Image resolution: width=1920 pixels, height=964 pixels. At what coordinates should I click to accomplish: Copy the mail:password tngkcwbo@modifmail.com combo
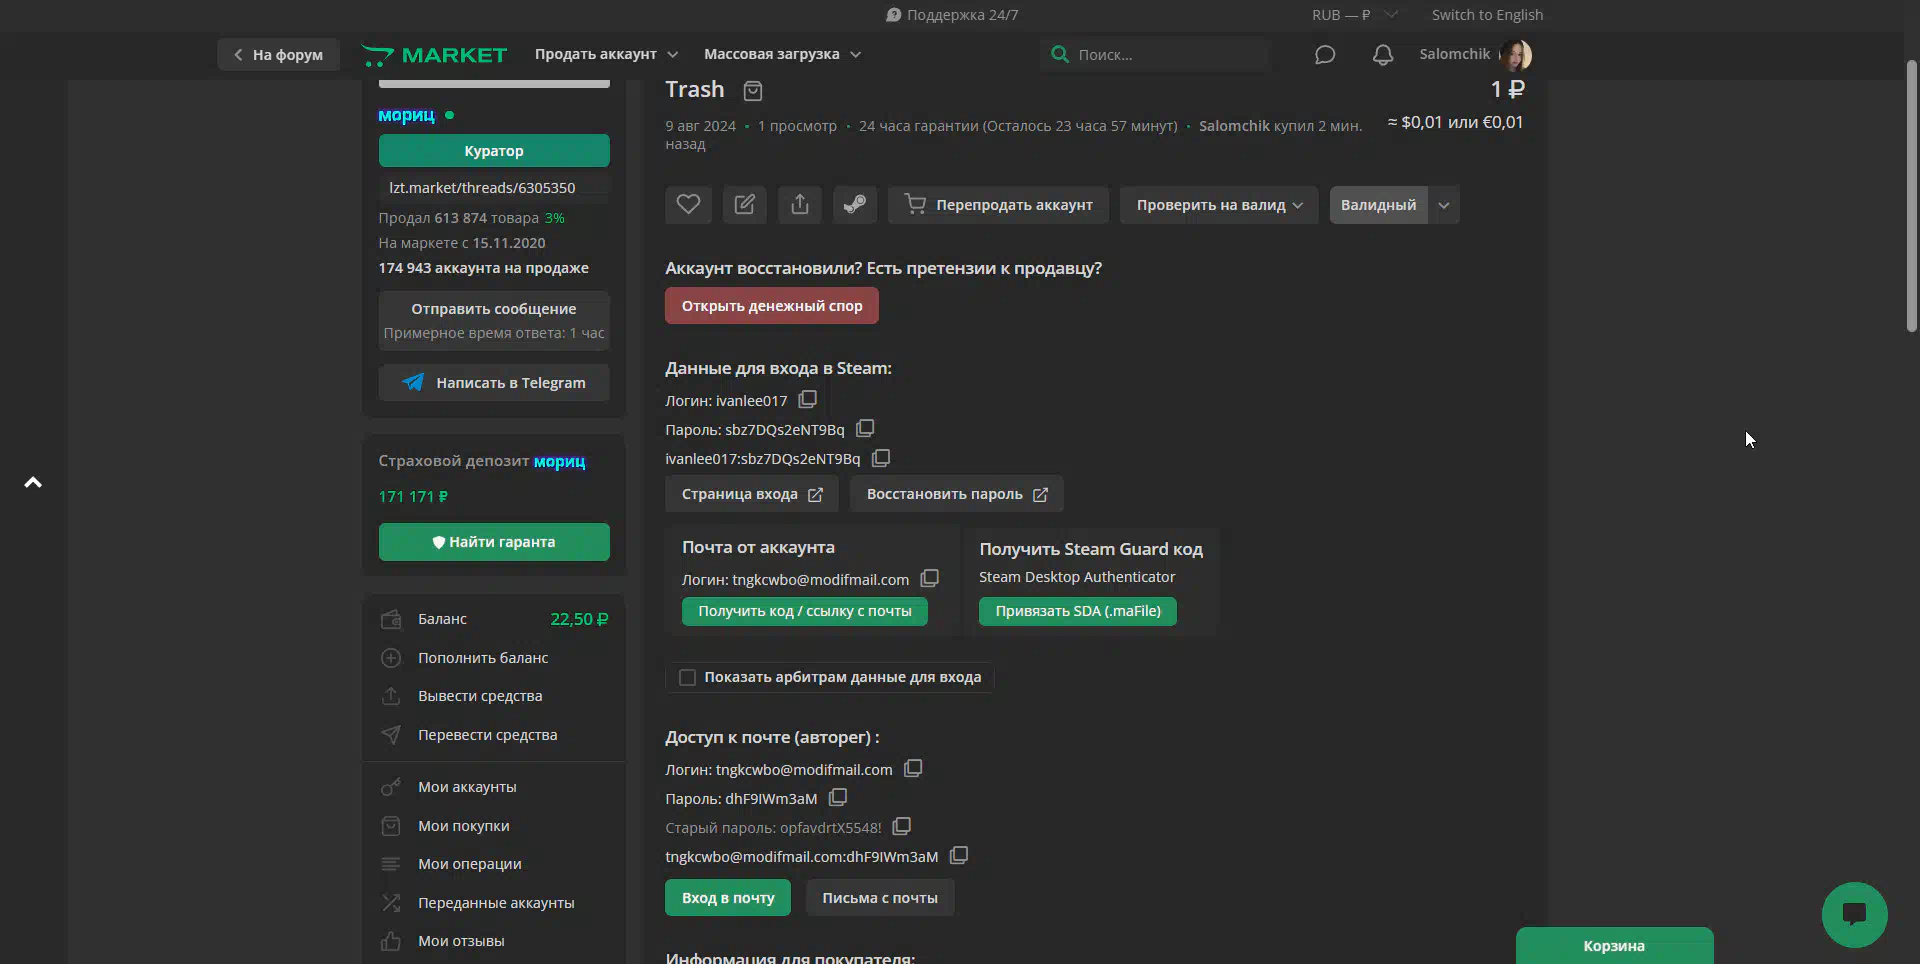(x=959, y=855)
